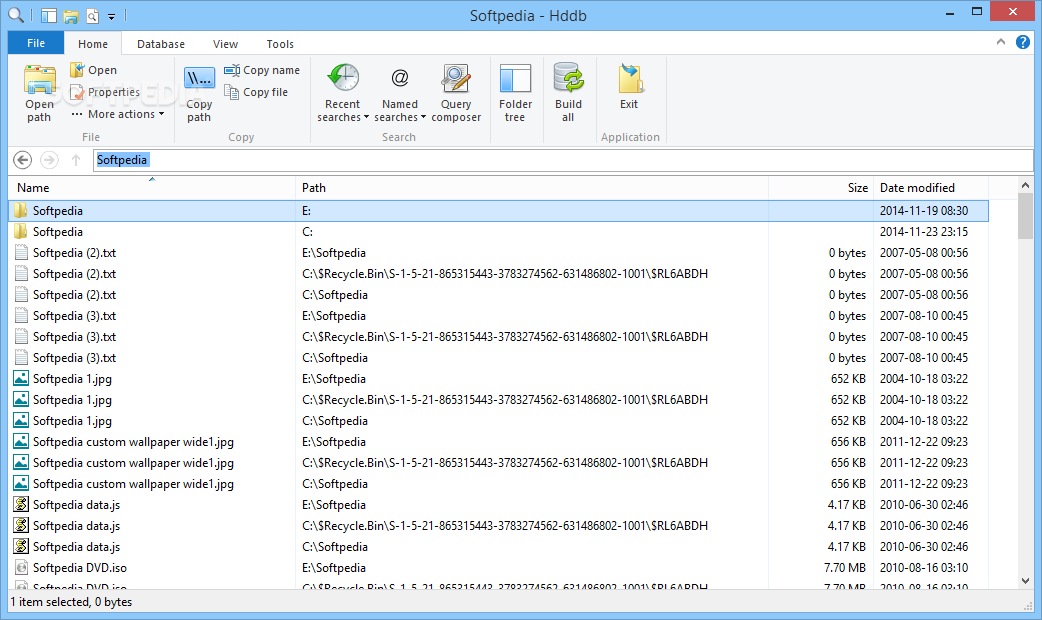Switch to the Tools ribbon tab
1042x620 pixels.
(280, 44)
